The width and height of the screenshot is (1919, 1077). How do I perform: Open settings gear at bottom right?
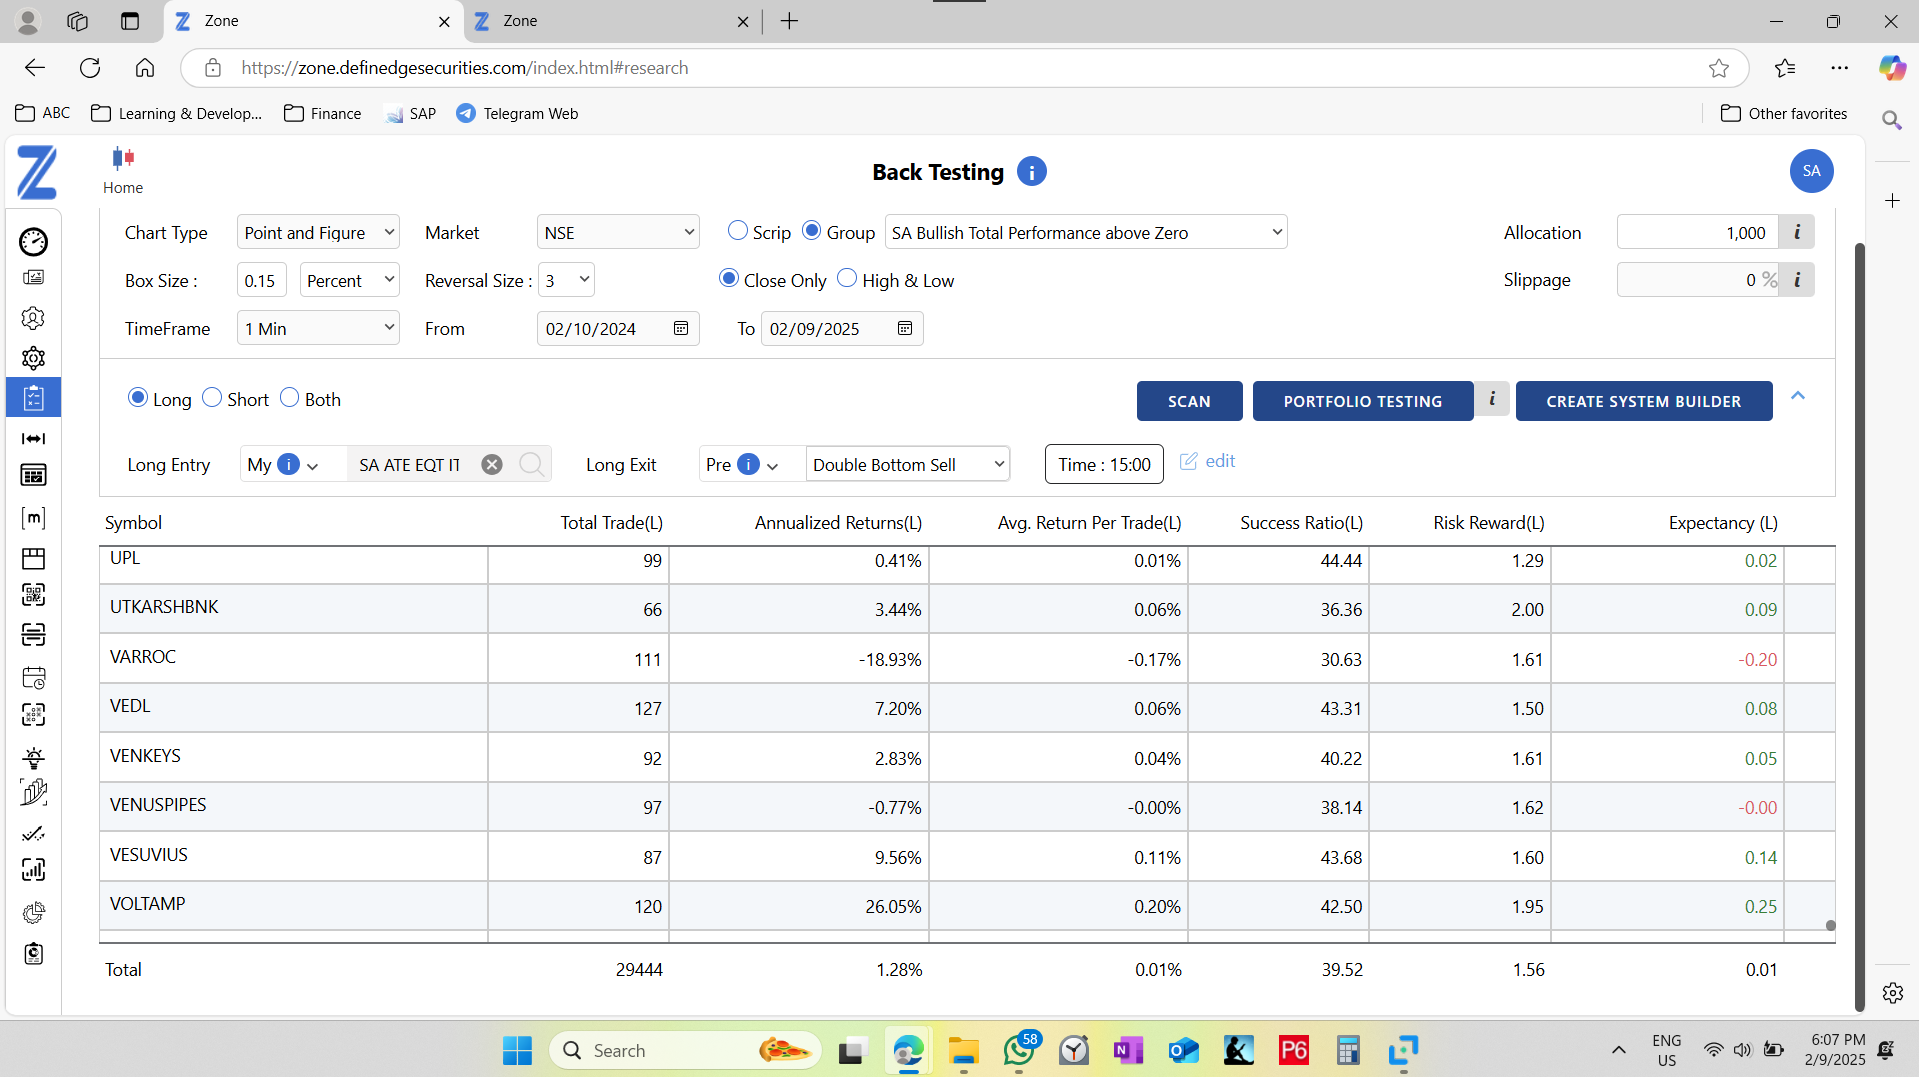coord(1892,993)
